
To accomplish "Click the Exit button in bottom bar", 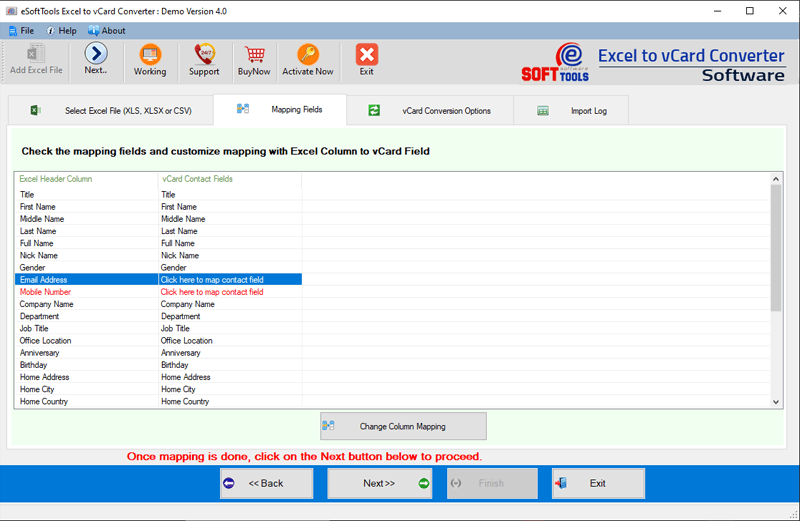I will click(x=598, y=483).
